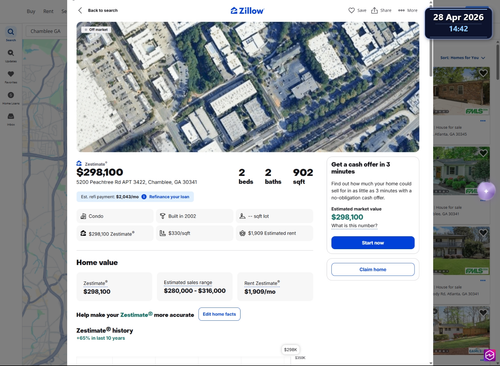The width and height of the screenshot is (500, 366).
Task: Favorite the second listing card heart
Action: pos(483,153)
